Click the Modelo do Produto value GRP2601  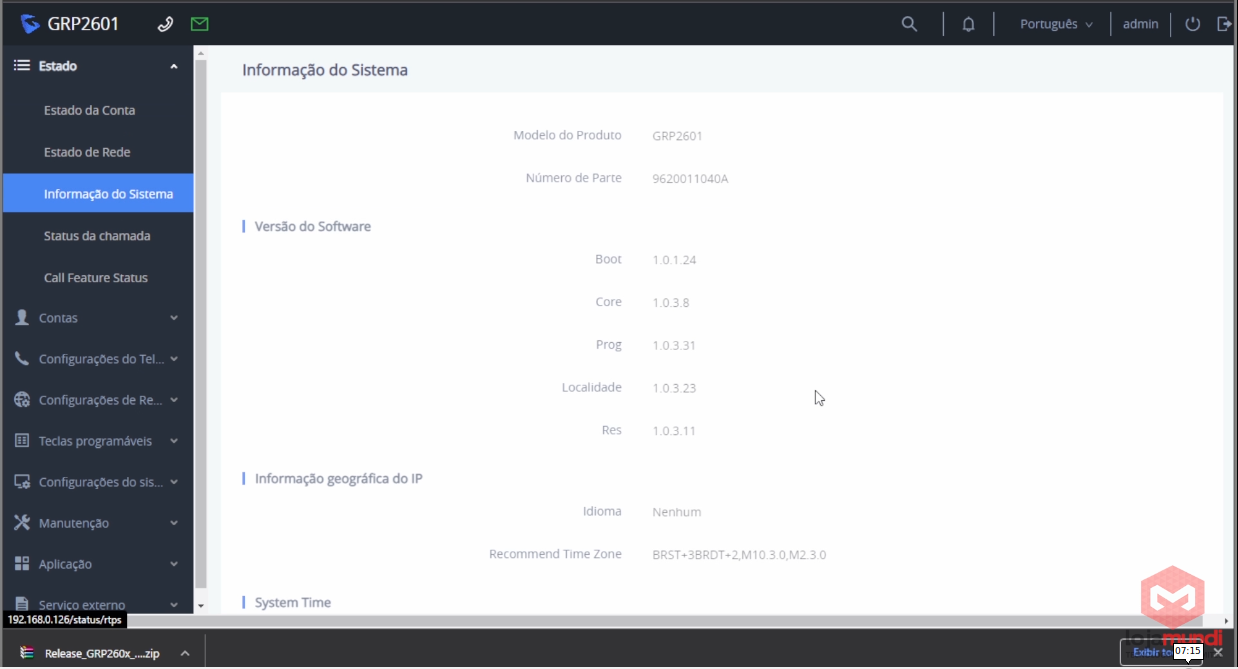click(677, 136)
